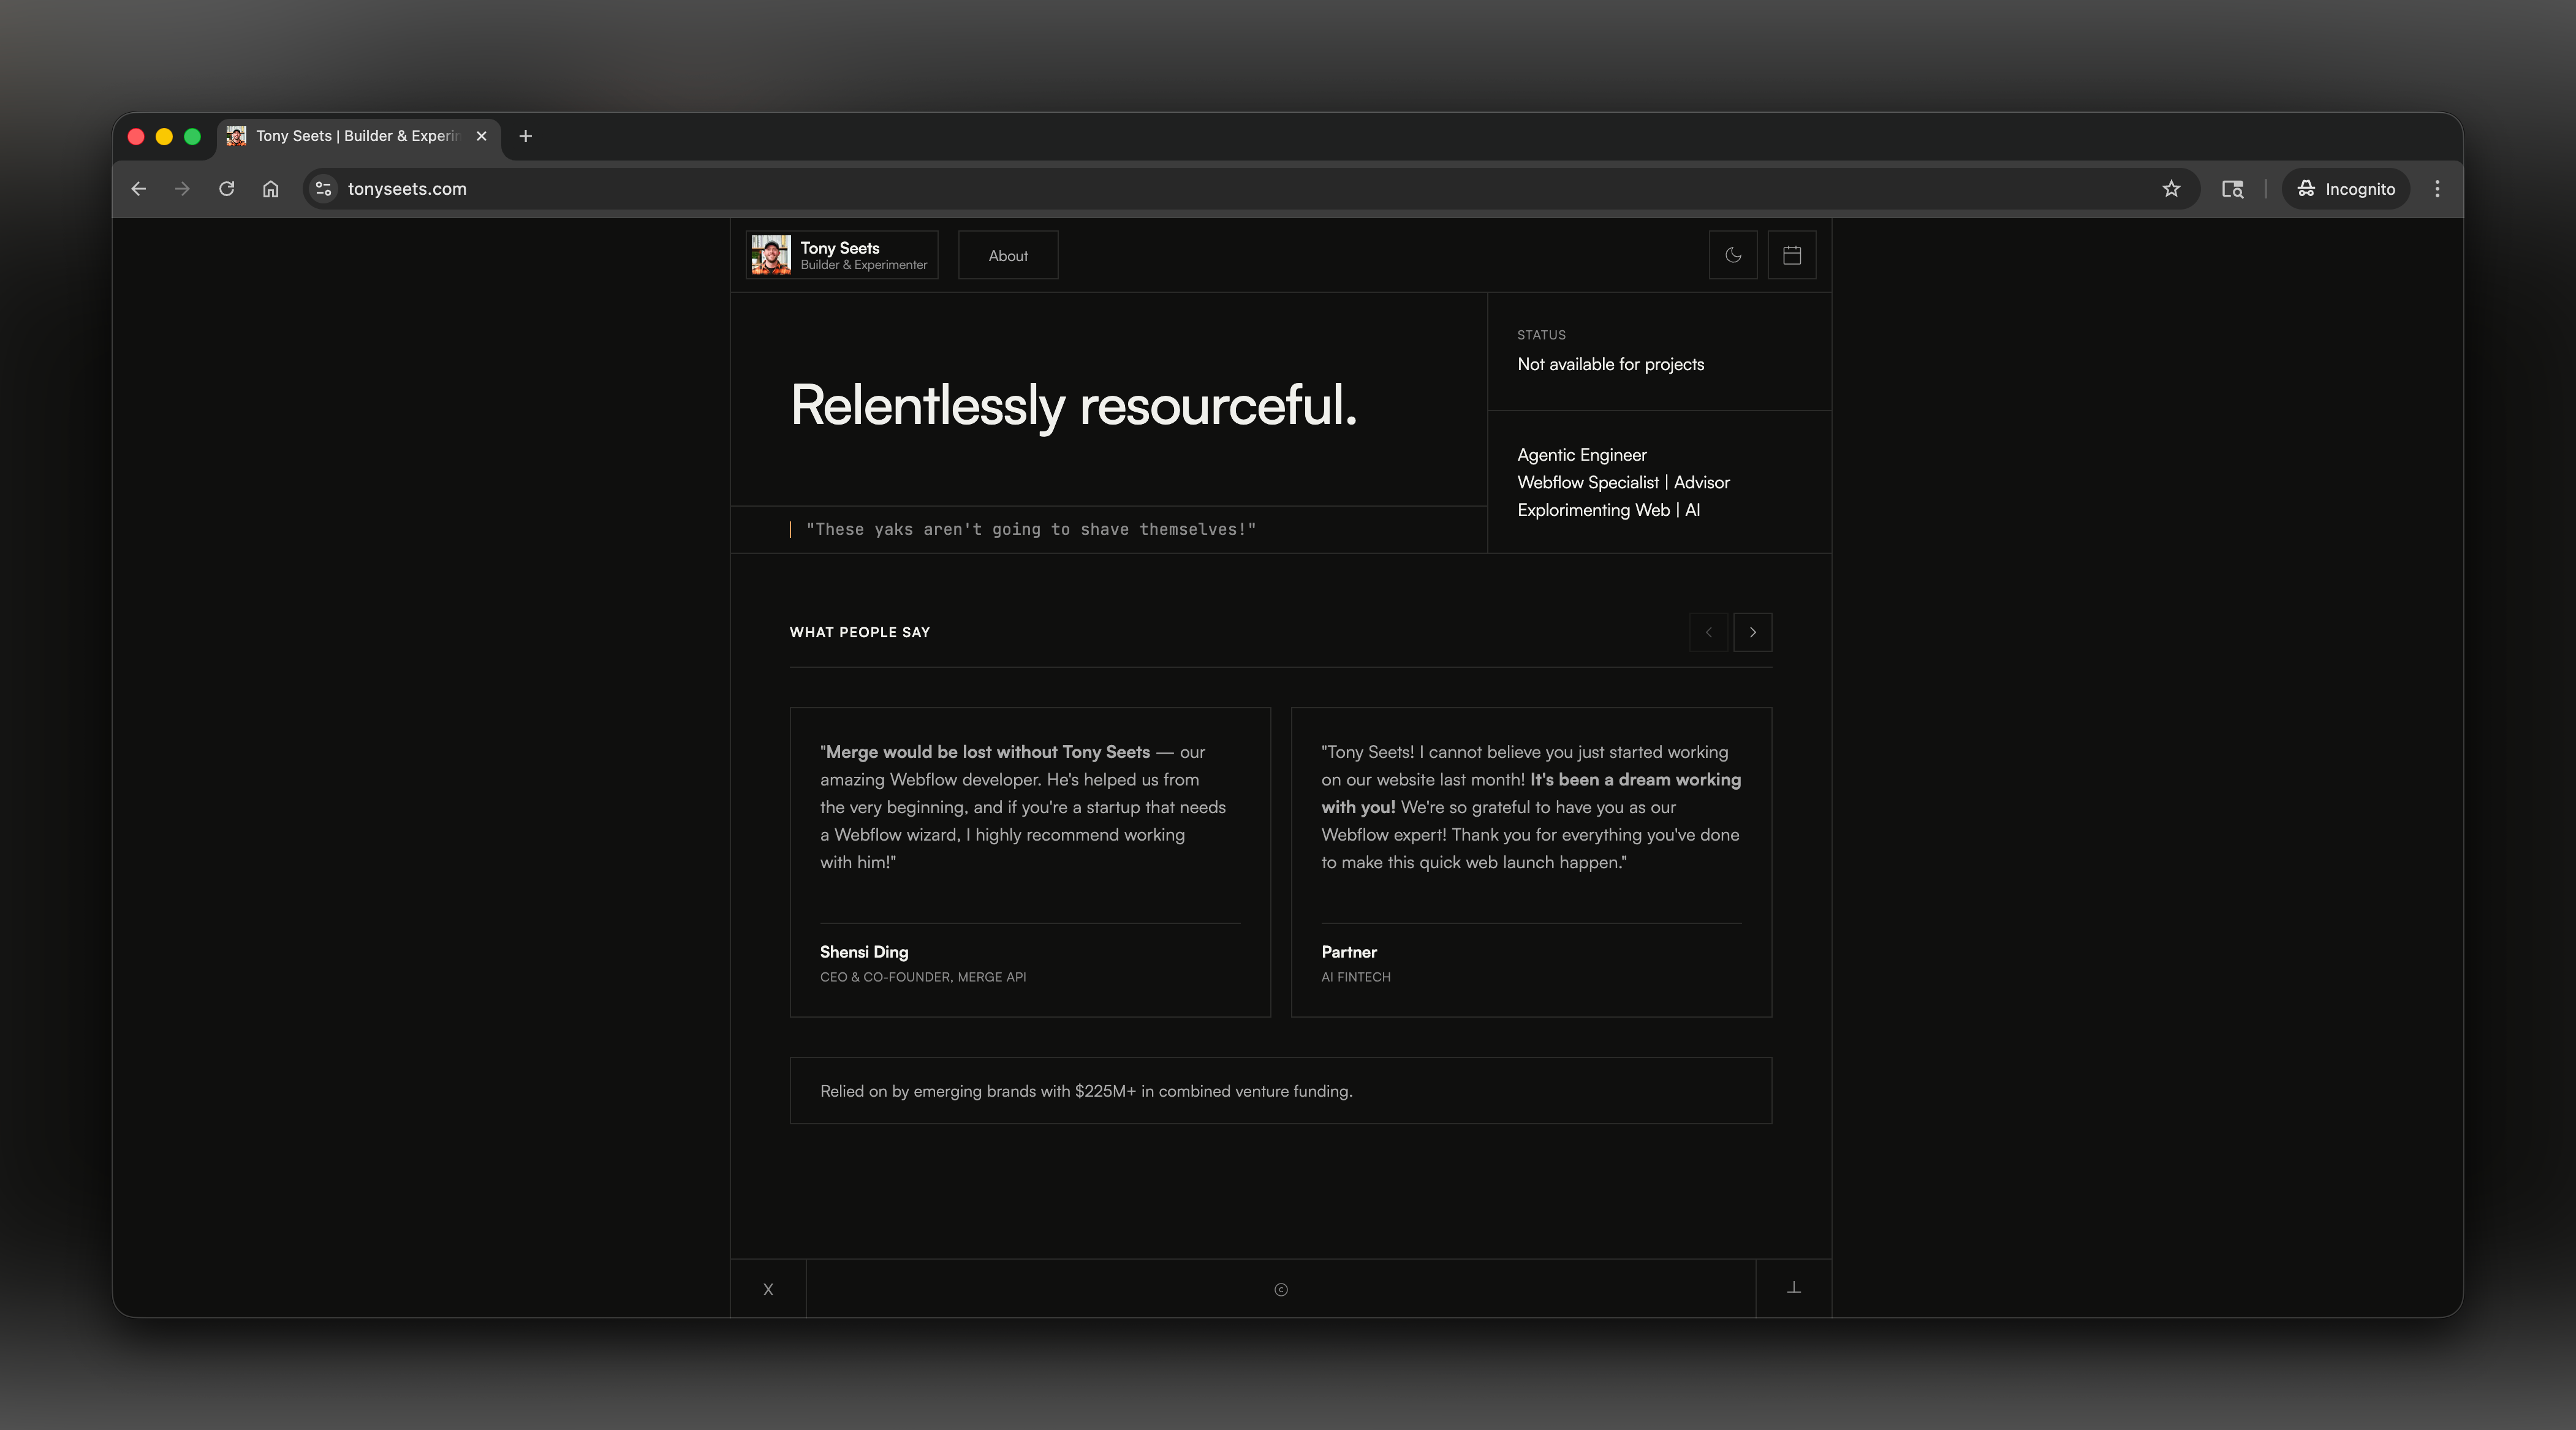This screenshot has width=2576, height=1430.
Task: Open Chrome's search-this-page icon
Action: [x=2231, y=188]
